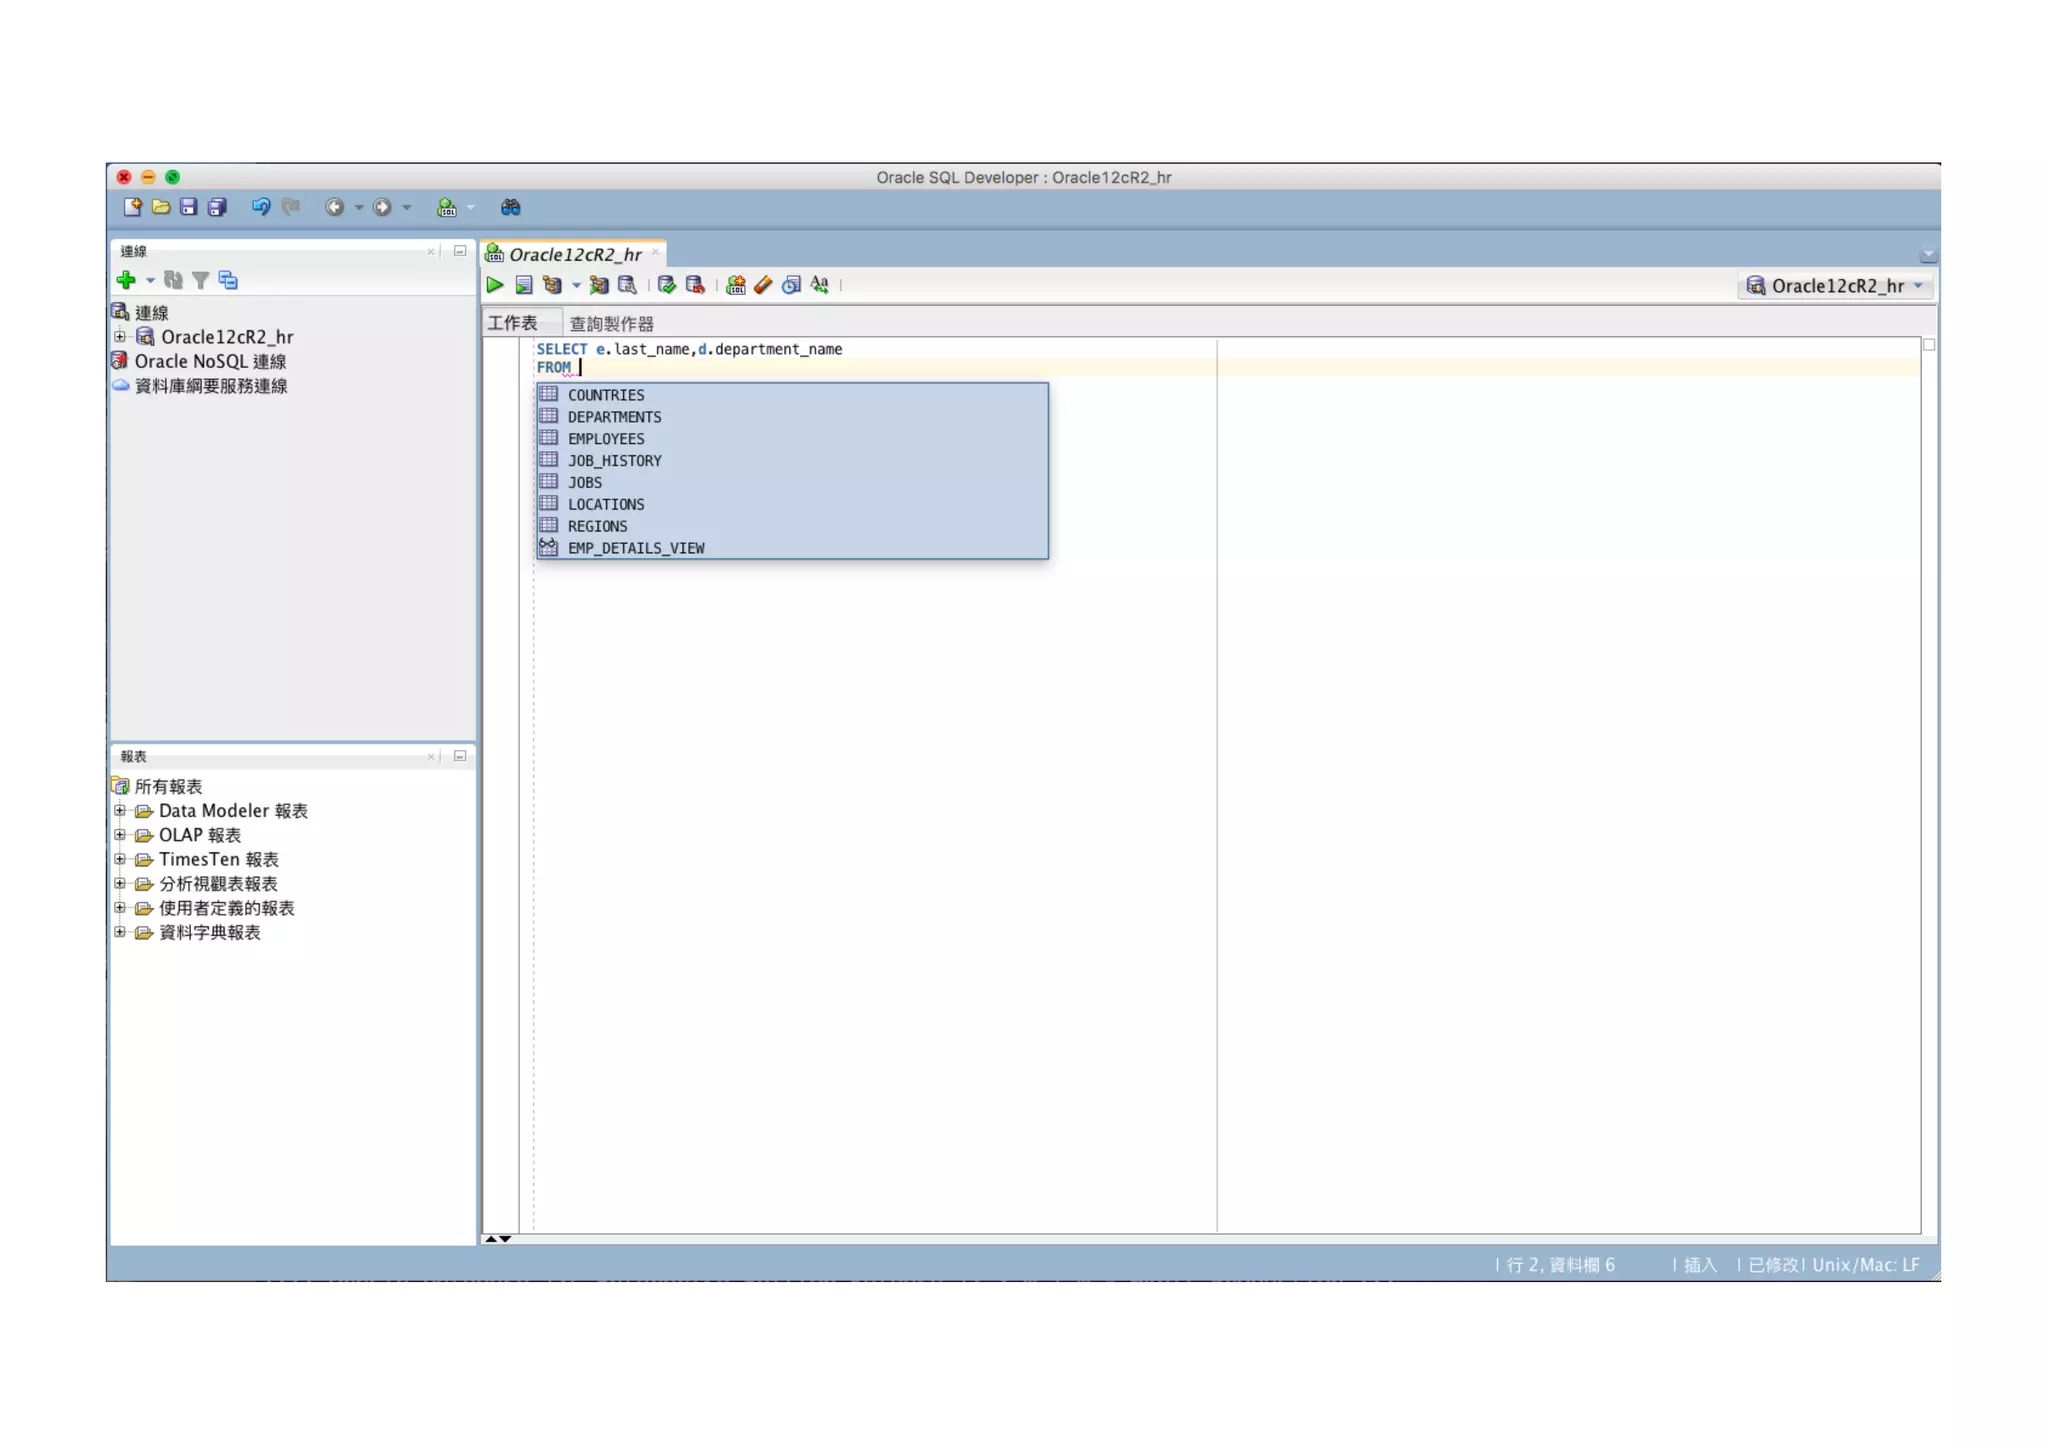
Task: Clear worksheet with the eraser icon
Action: (764, 285)
